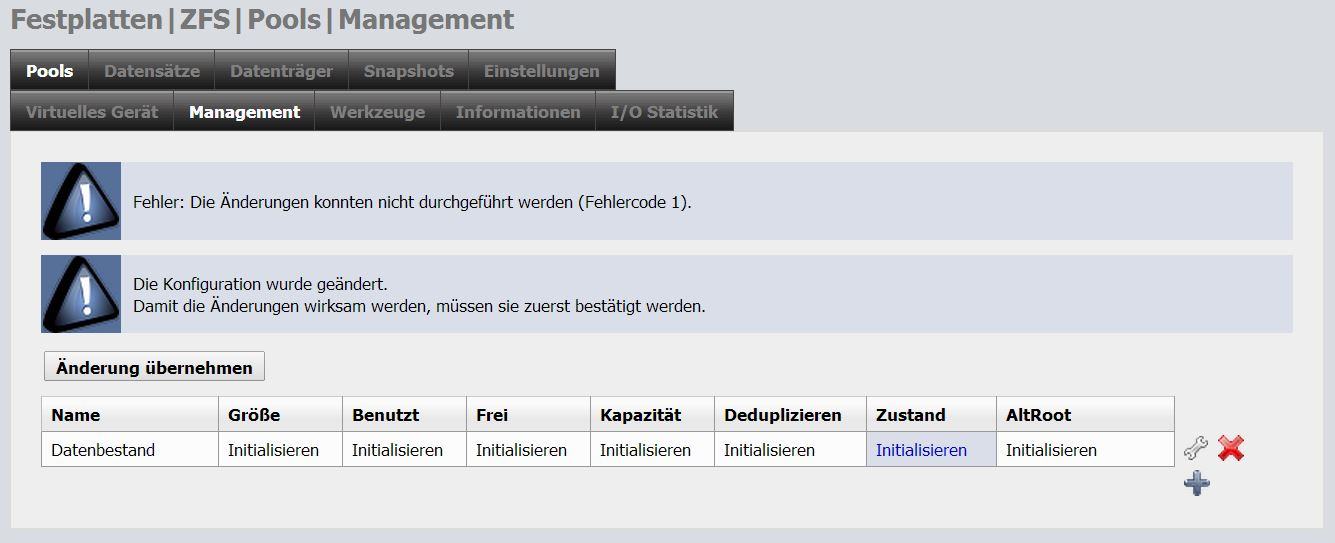Switch to the Datensätze tab
Viewport: 1335px width, 543px height.
(x=152, y=71)
